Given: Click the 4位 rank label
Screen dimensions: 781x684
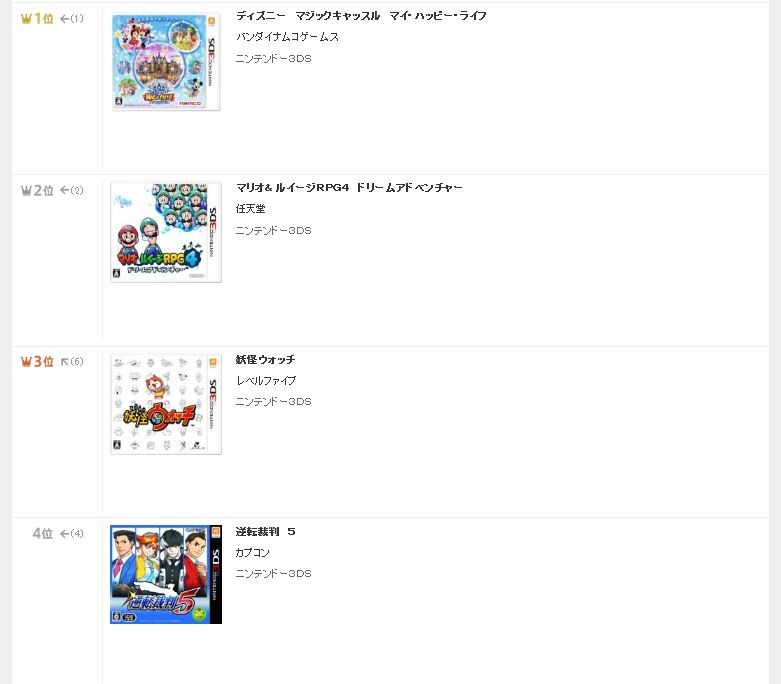Looking at the screenshot, I should point(43,534).
